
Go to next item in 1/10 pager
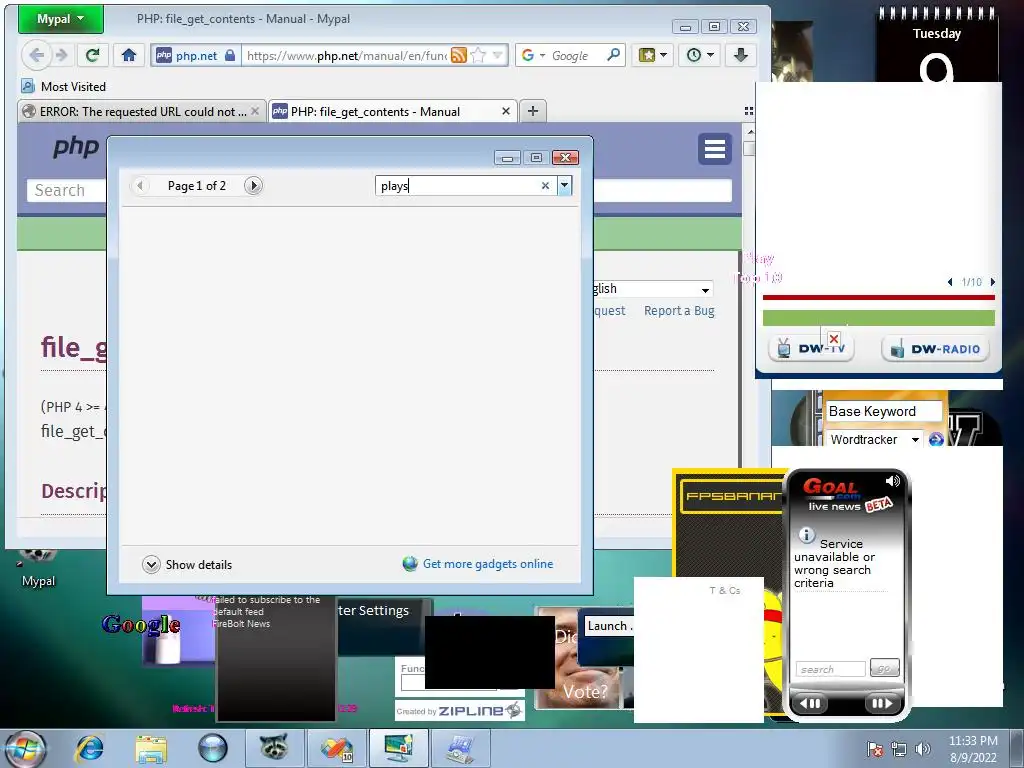pos(993,282)
